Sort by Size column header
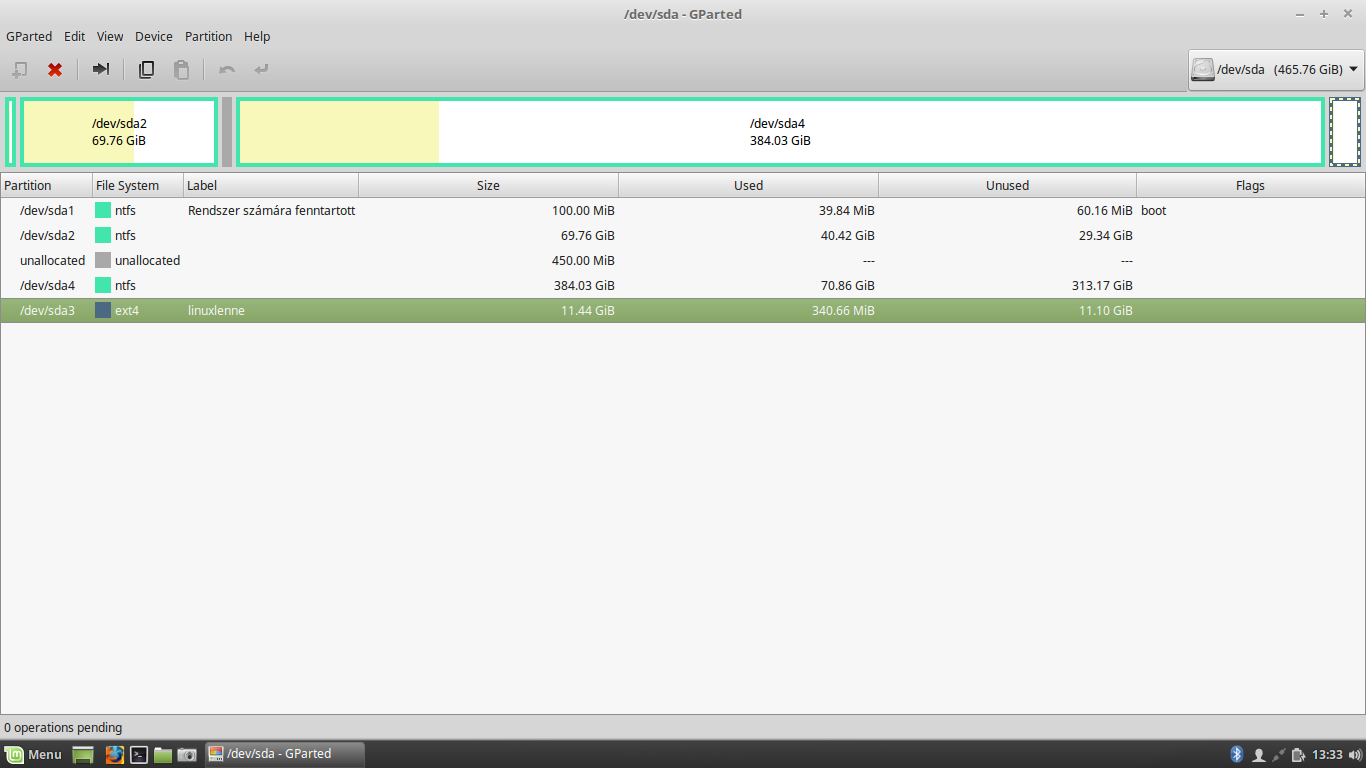The image size is (1366, 768). (488, 185)
